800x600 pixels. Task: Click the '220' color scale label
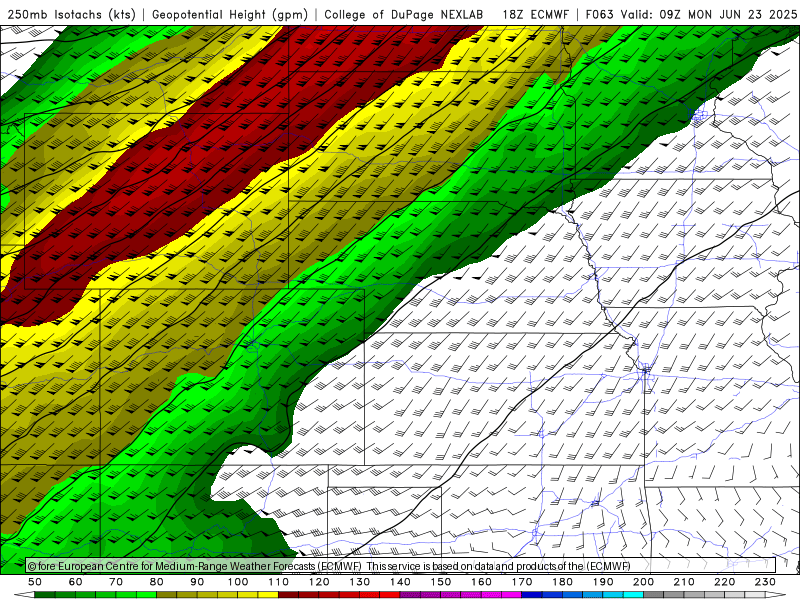(x=724, y=582)
